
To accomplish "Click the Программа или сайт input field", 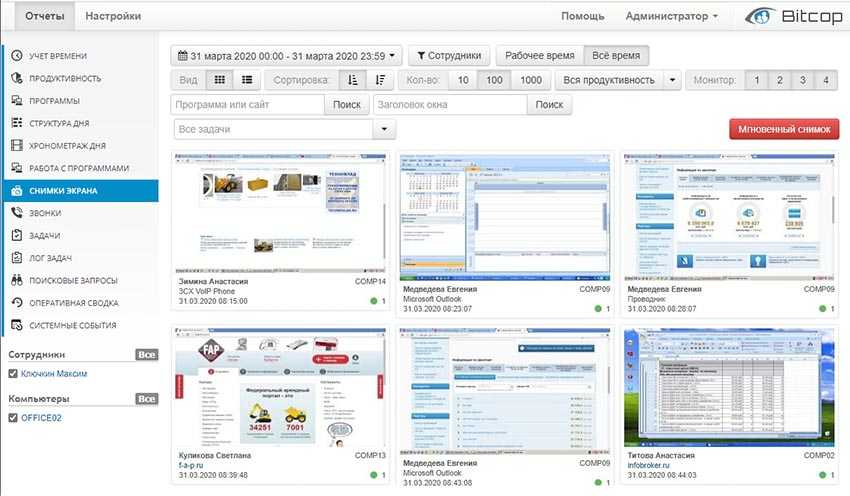I will [x=248, y=105].
